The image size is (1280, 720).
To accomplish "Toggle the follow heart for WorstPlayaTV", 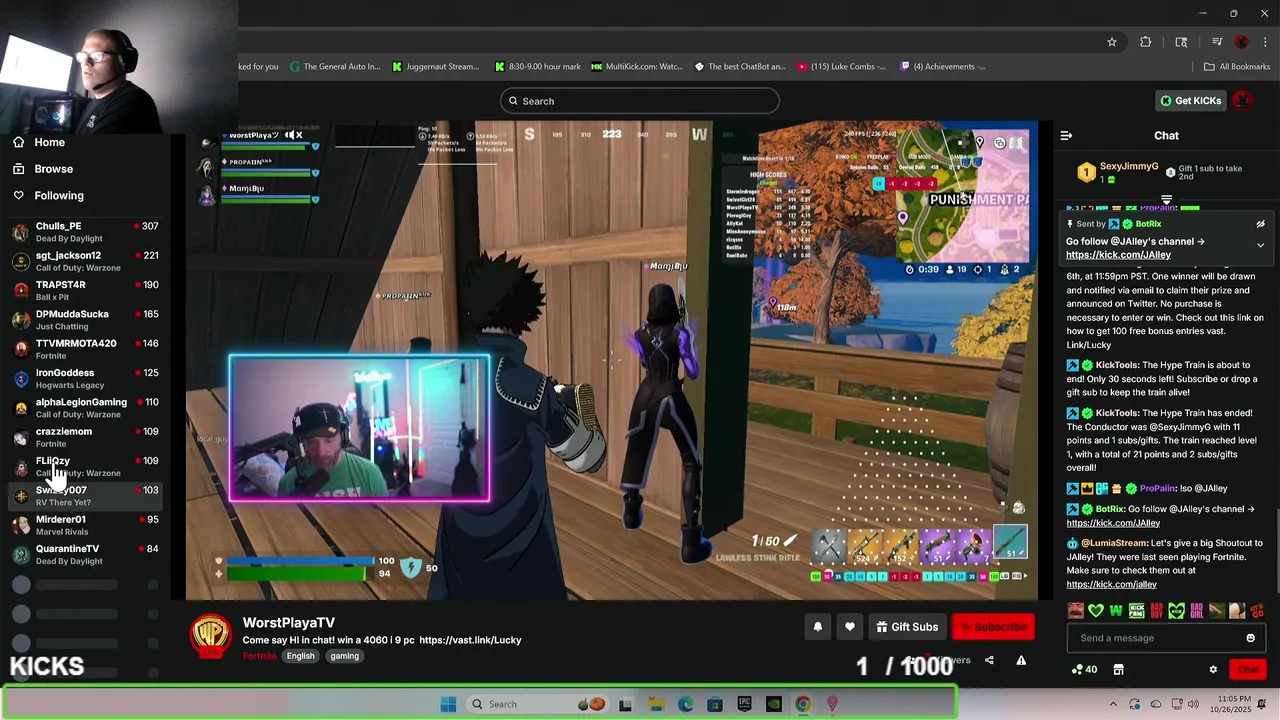I will tap(849, 627).
